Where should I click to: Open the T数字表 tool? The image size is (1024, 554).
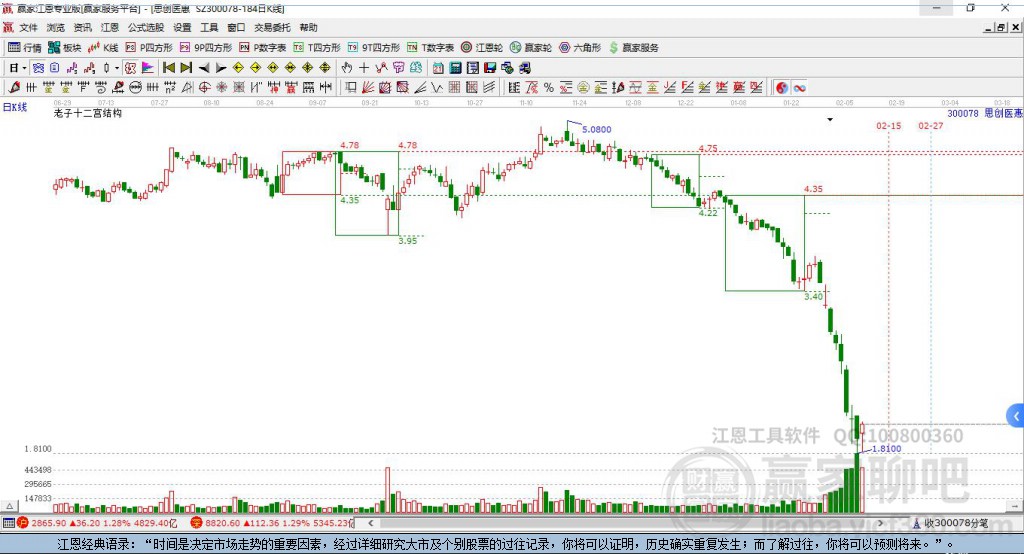coord(430,48)
